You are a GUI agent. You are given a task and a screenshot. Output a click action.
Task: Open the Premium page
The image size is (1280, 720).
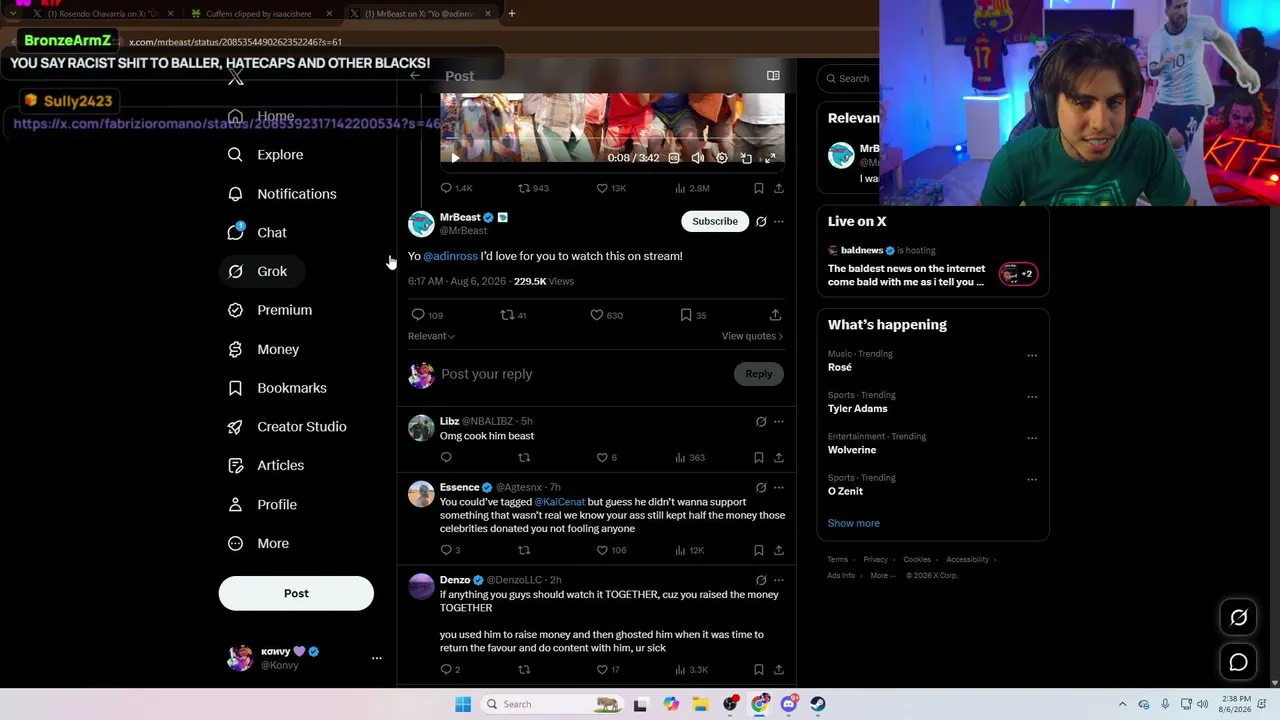269,310
